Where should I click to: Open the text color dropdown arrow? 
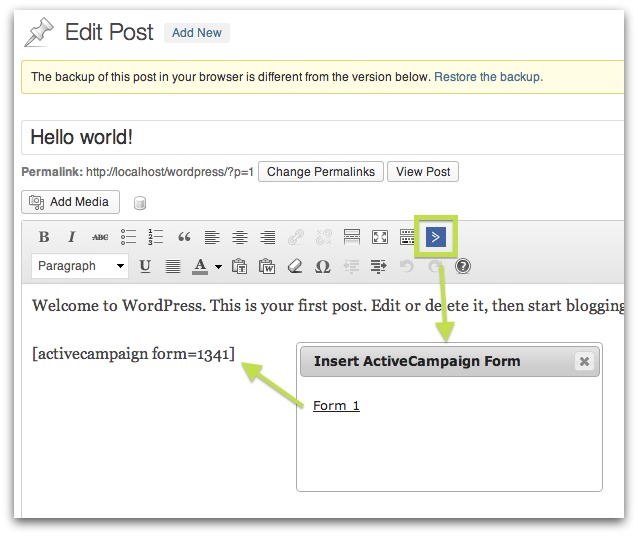point(218,267)
